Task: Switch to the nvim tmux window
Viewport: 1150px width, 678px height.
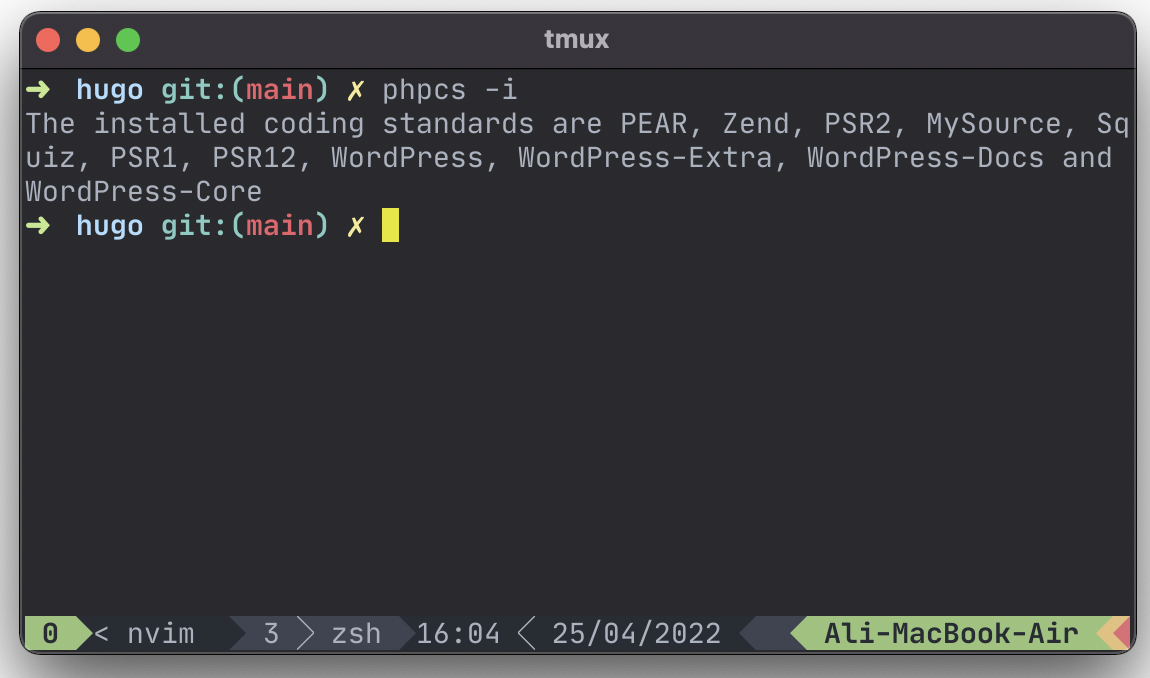Action: click(x=161, y=633)
